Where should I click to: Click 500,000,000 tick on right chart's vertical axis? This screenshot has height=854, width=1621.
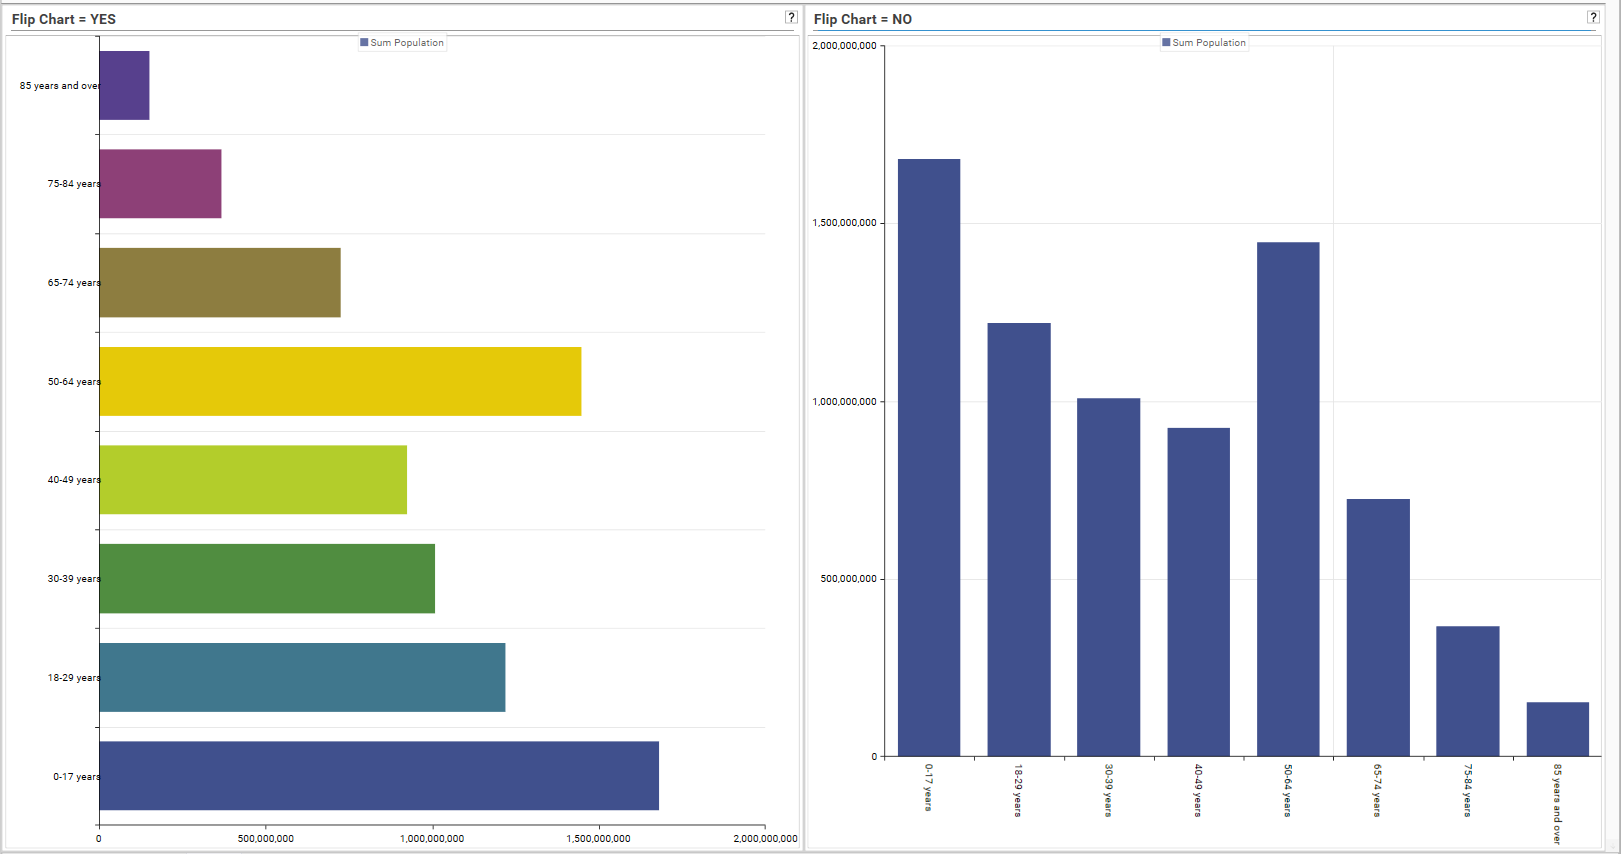[x=849, y=579]
